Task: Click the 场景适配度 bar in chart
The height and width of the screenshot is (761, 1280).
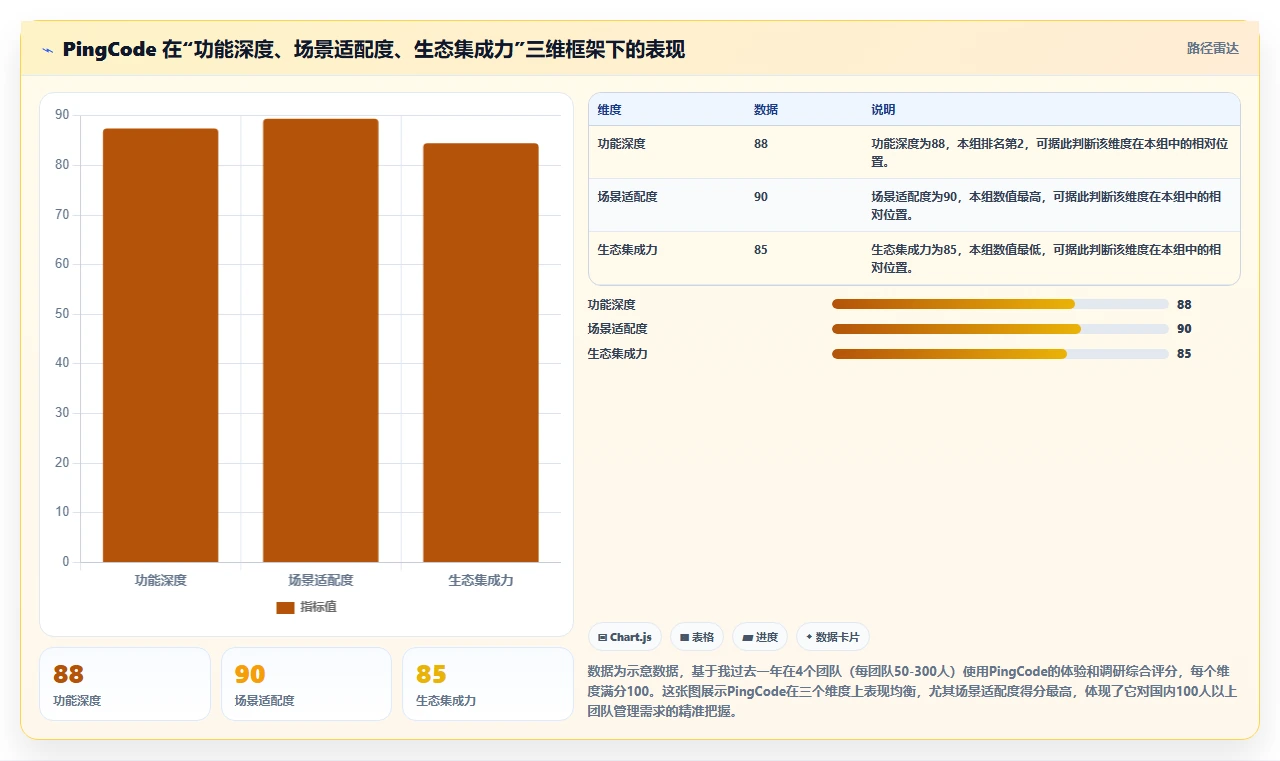Action: click(320, 340)
